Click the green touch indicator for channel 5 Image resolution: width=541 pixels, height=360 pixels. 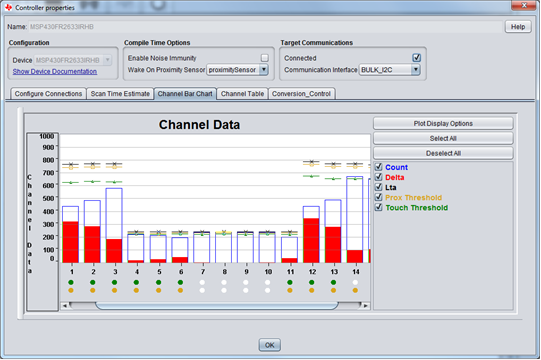pos(158,282)
